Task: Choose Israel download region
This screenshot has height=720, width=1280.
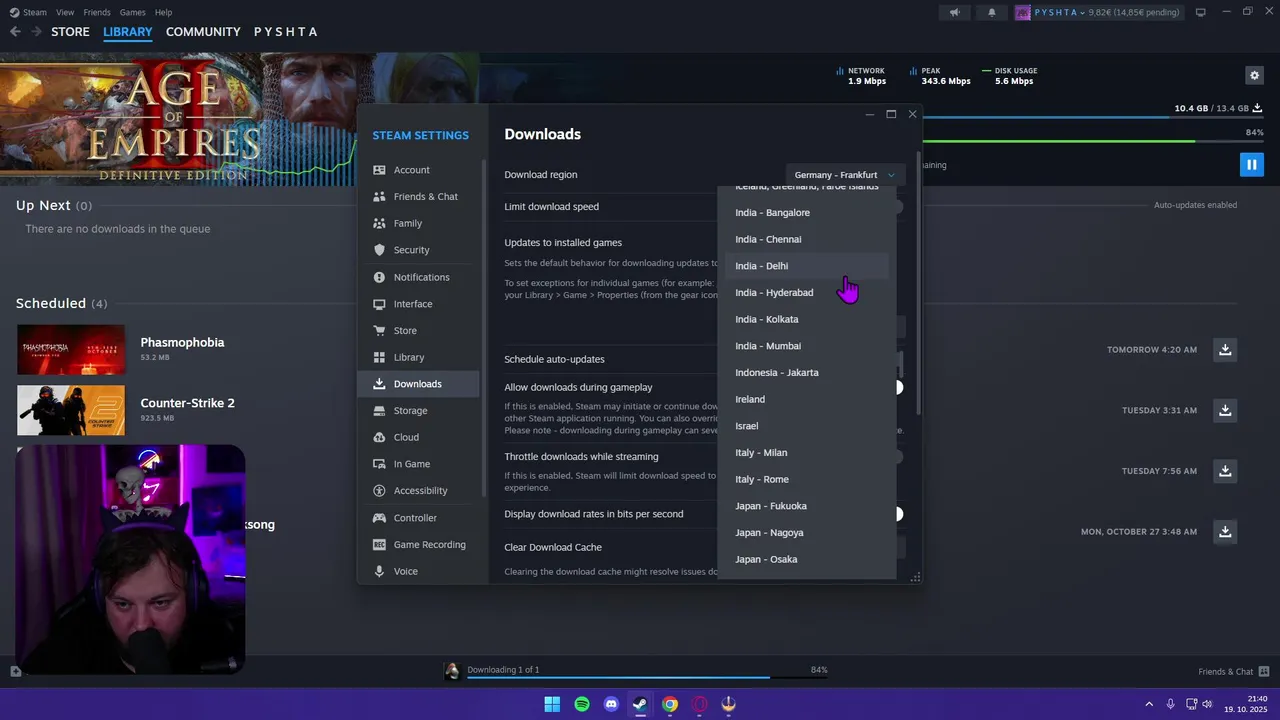Action: click(x=807, y=426)
